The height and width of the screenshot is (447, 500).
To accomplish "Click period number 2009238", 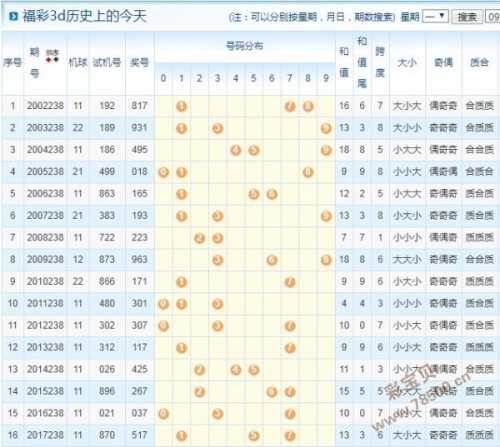I will [x=45, y=259].
